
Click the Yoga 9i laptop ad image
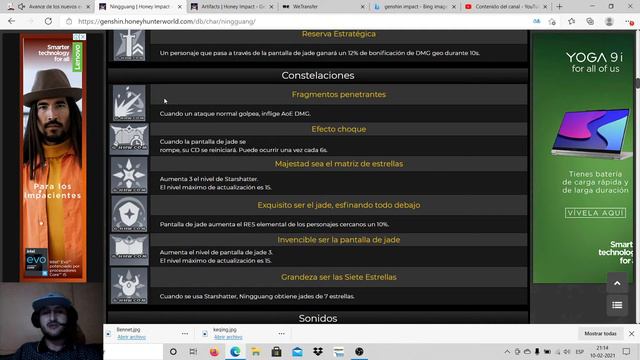click(x=591, y=133)
